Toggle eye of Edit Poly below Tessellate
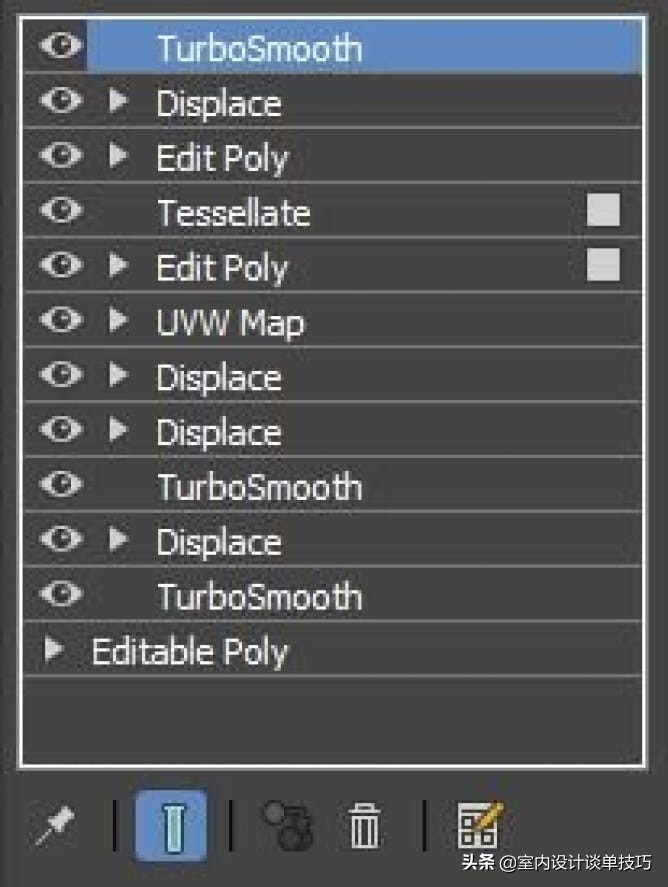This screenshot has width=668, height=887. click(62, 266)
